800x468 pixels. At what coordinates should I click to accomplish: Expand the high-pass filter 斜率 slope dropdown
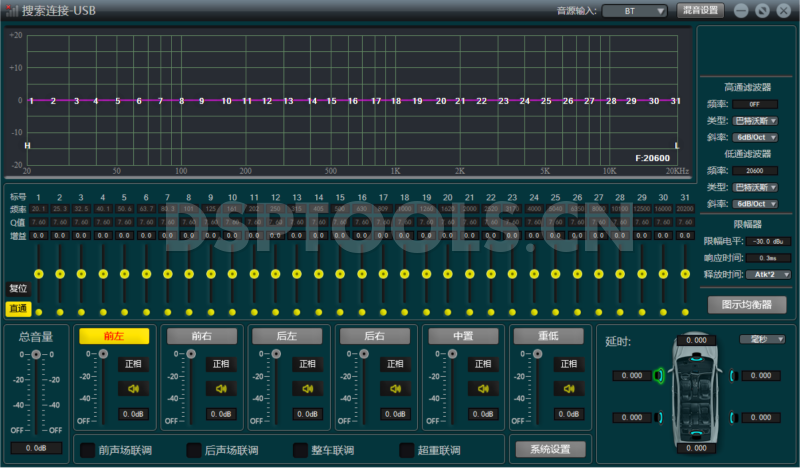click(x=755, y=137)
